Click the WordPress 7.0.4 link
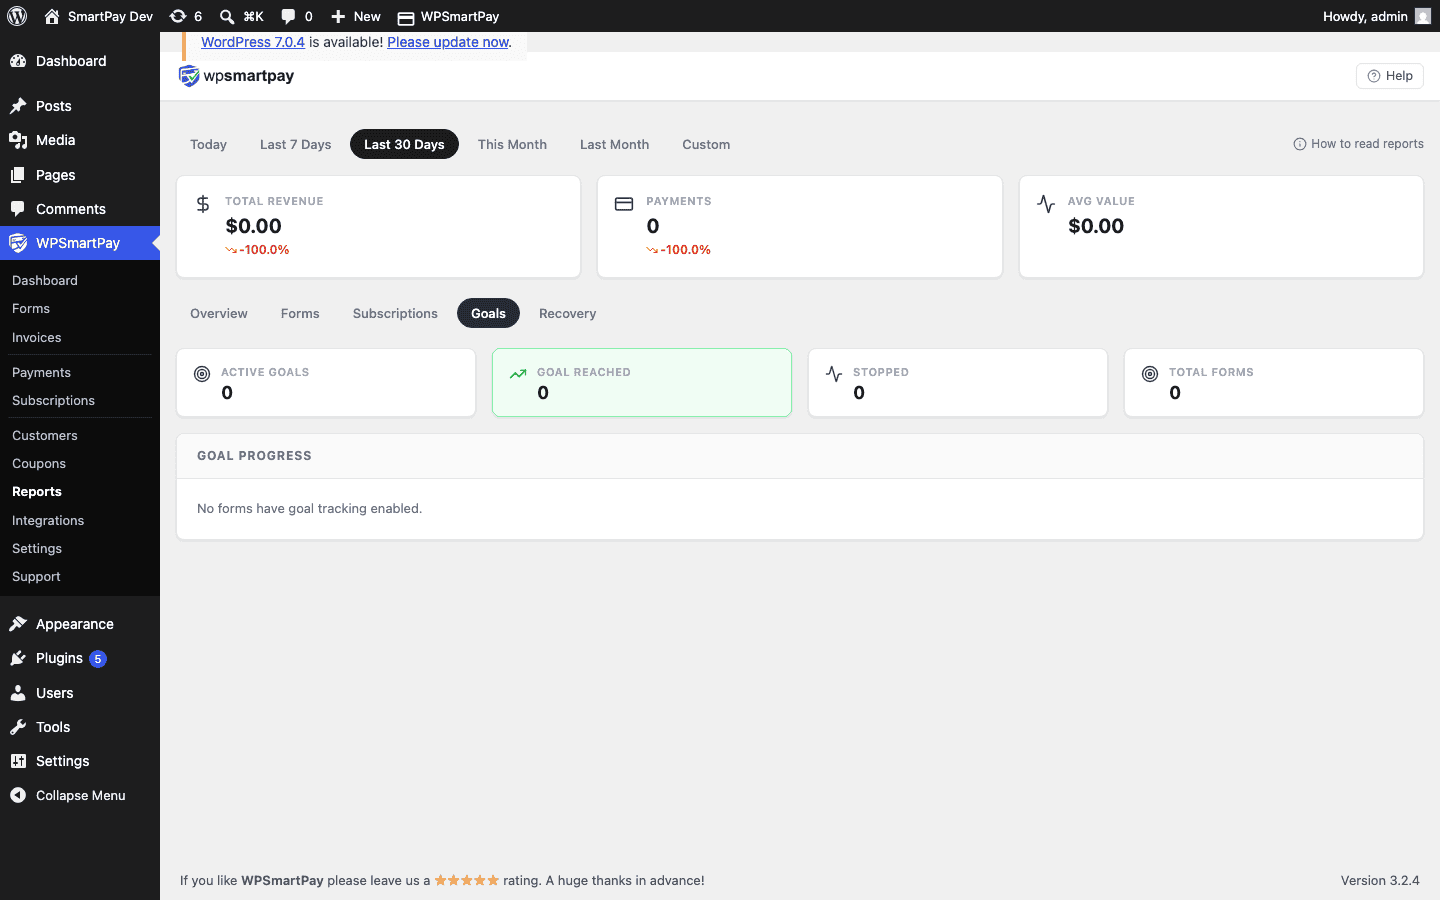The width and height of the screenshot is (1440, 900). point(253,42)
